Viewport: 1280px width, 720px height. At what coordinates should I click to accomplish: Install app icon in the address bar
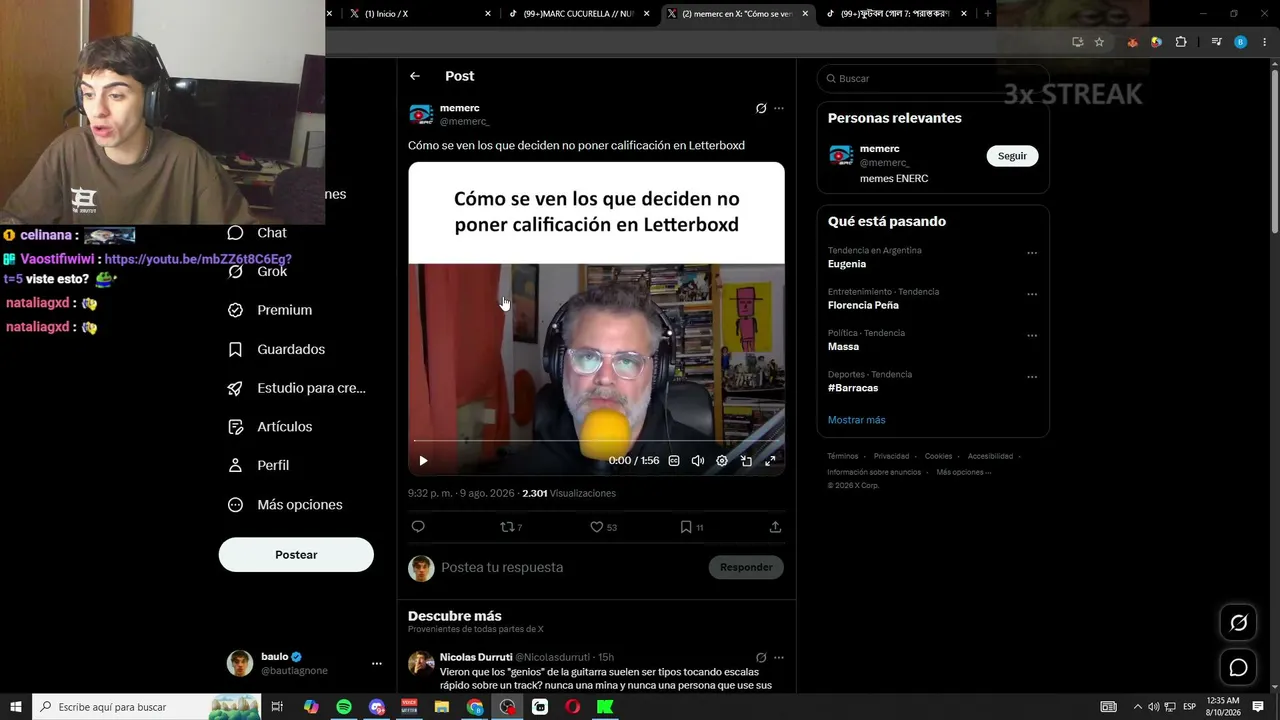(1077, 42)
